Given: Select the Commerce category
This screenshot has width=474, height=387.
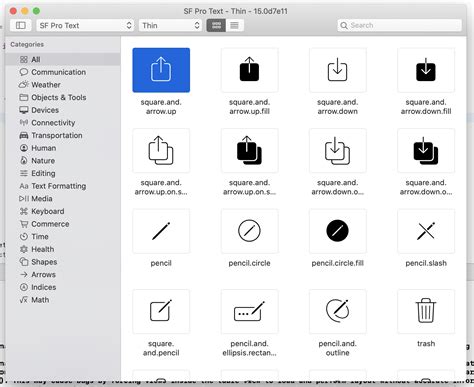Looking at the screenshot, I should pyautogui.click(x=63, y=224).
